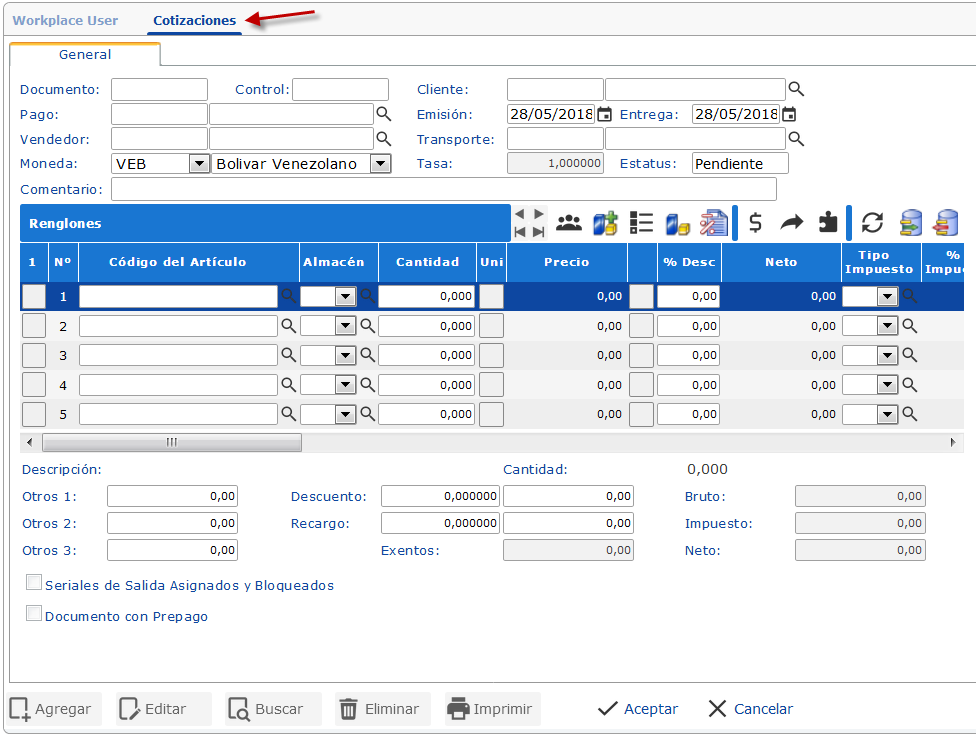
Task: Click the Aceptar button
Action: tap(638, 709)
